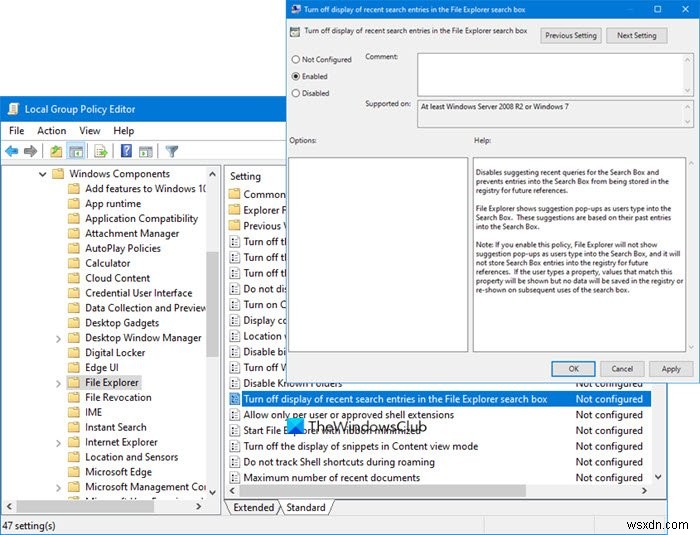Toggle the Show/Hide Console Tree icon

click(x=76, y=151)
